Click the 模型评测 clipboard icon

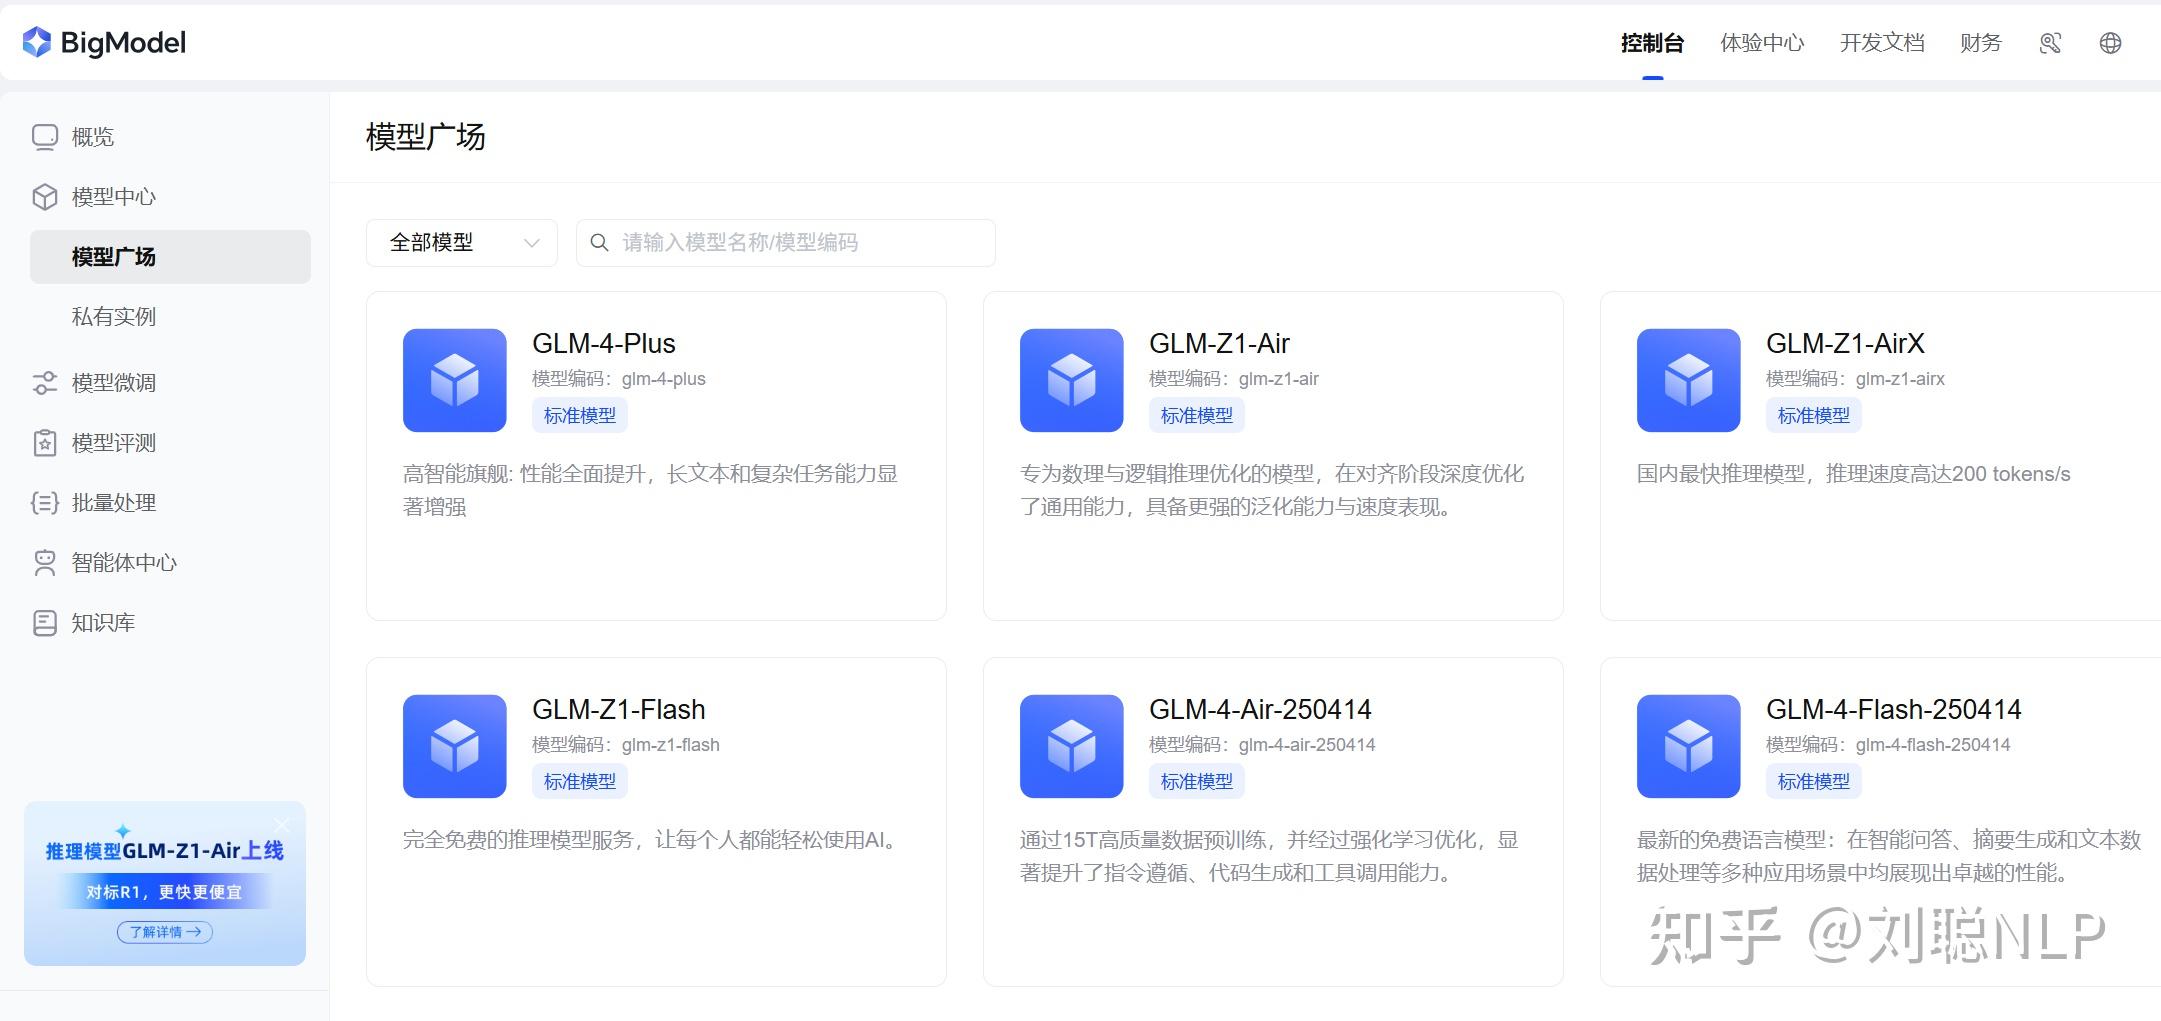45,443
